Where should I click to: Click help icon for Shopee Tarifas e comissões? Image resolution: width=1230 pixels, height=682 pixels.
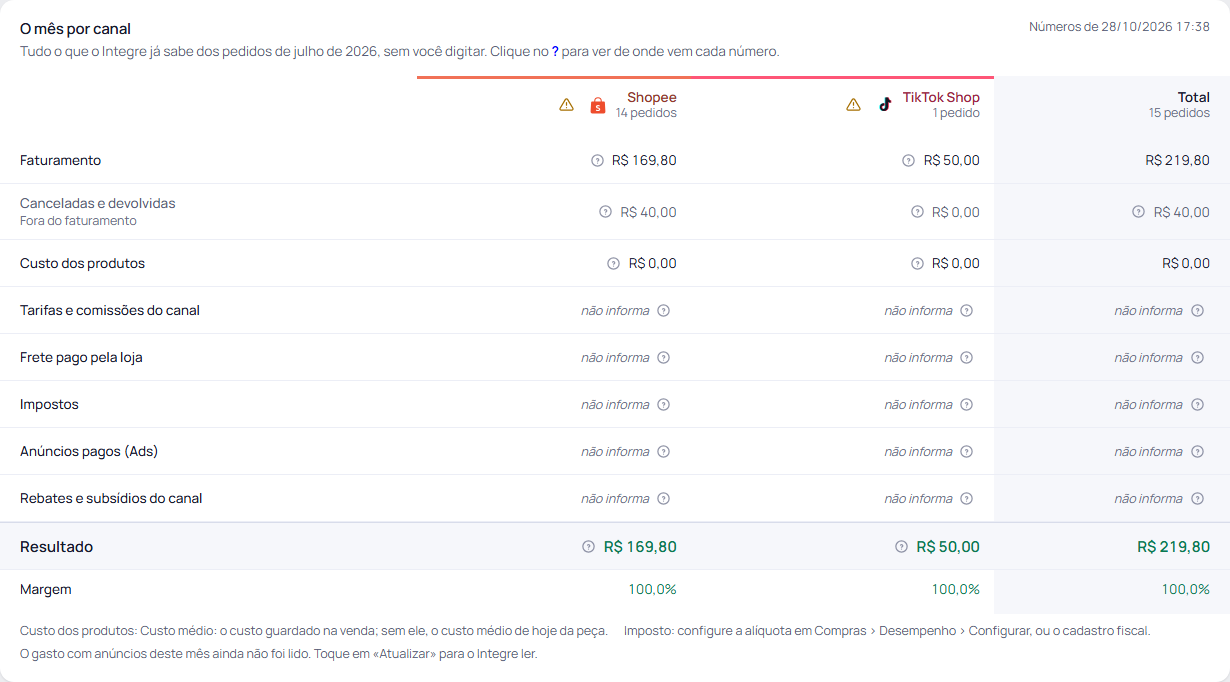(x=663, y=311)
